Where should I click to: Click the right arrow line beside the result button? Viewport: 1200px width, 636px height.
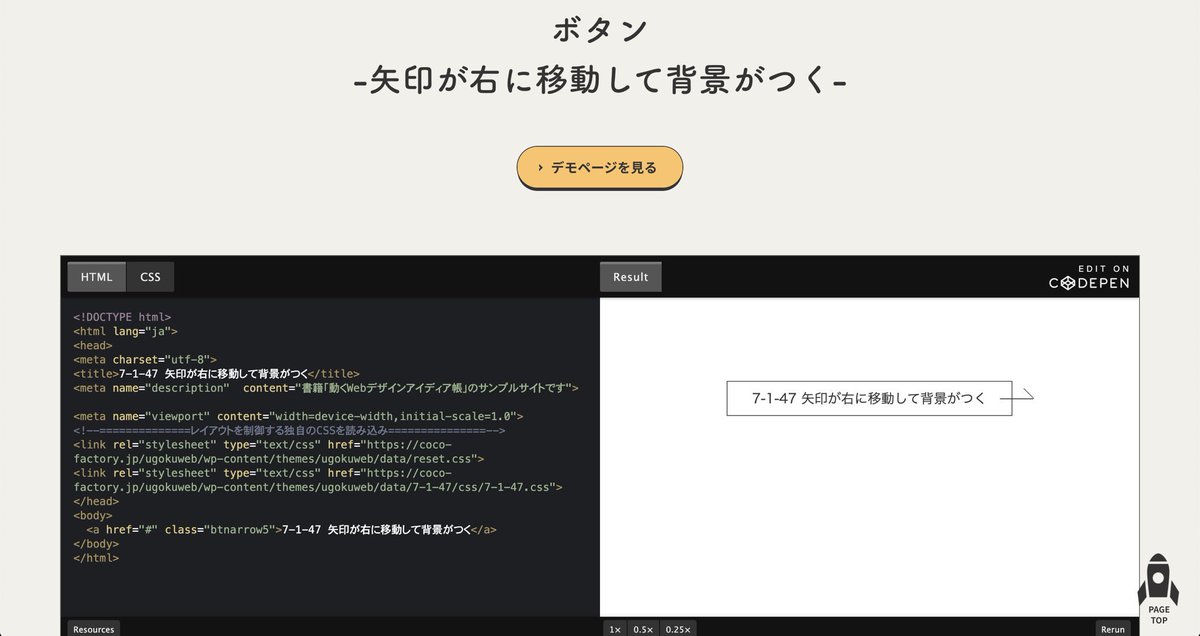coord(1017,397)
